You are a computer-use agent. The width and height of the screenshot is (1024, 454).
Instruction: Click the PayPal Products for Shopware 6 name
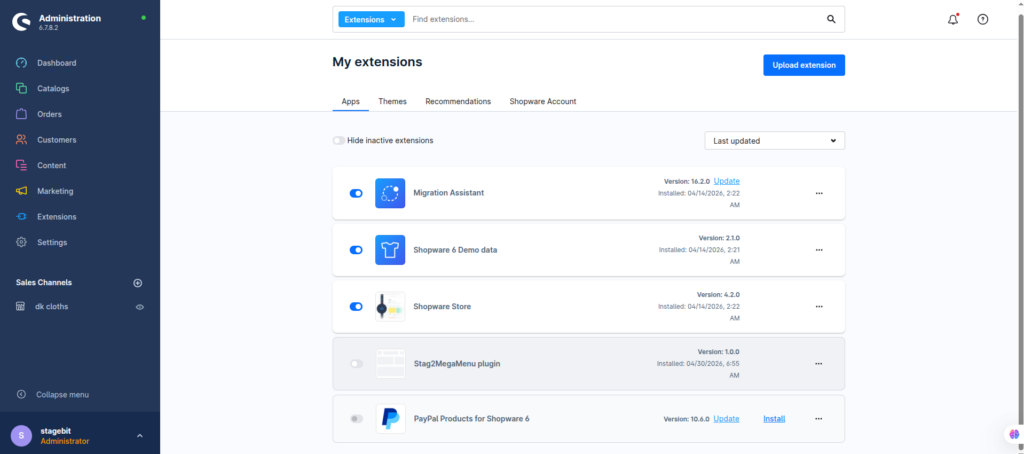(x=472, y=419)
